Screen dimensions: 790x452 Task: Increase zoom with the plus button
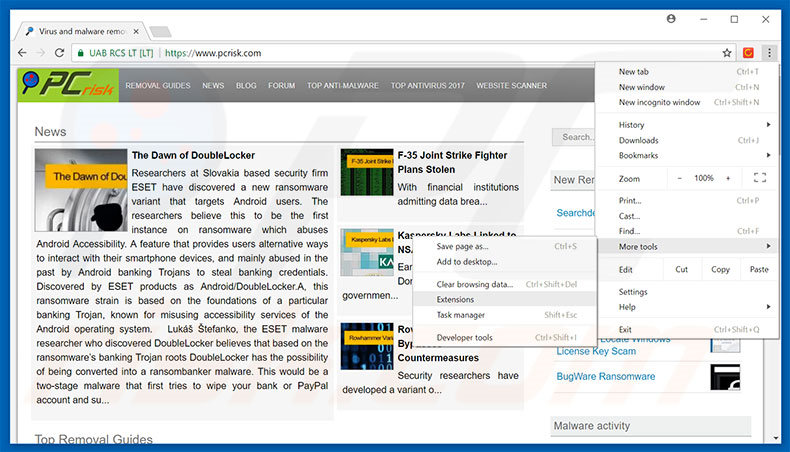click(x=728, y=178)
